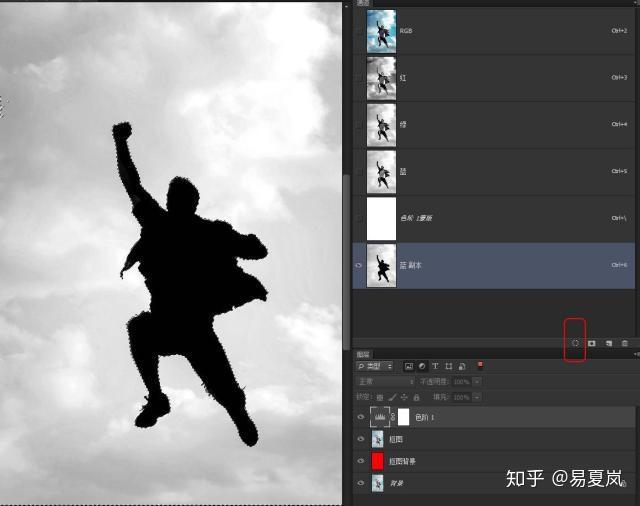Toggle the red layer filtering switch
This screenshot has width=640, height=506.
point(480,365)
